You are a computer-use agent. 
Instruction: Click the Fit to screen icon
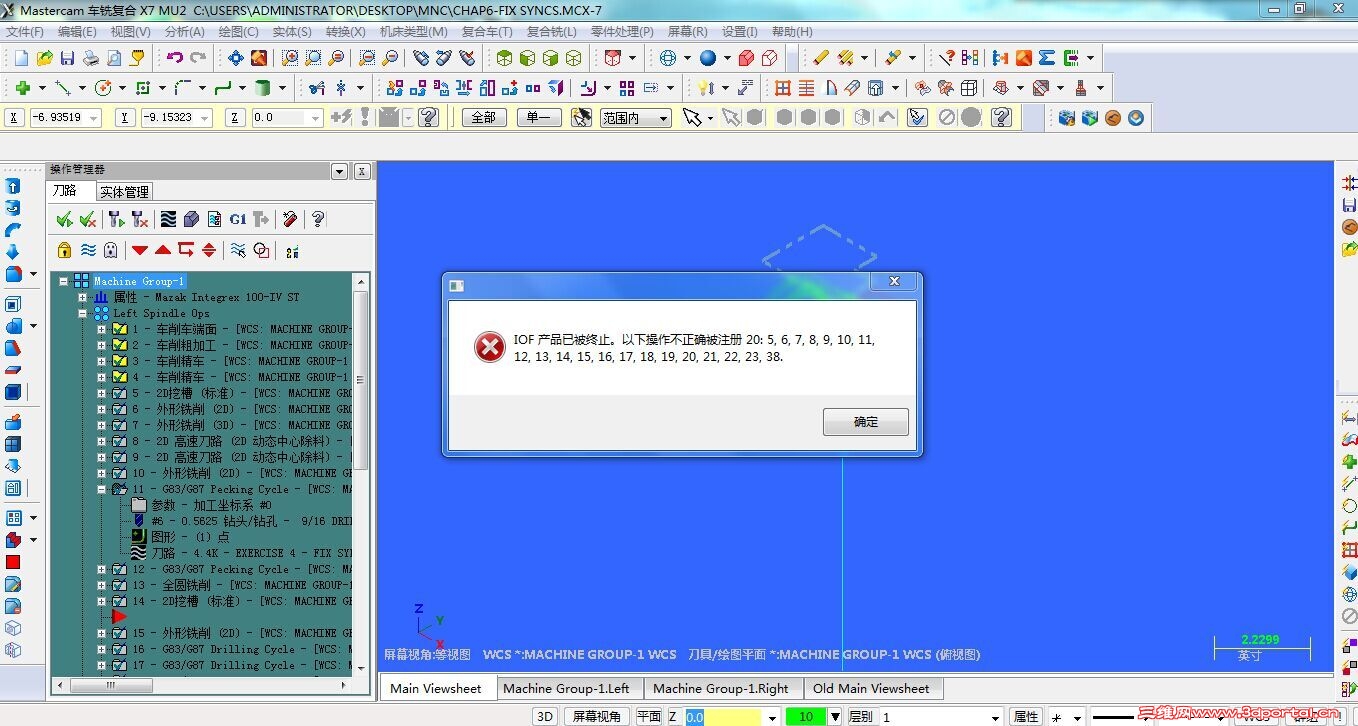point(236,58)
